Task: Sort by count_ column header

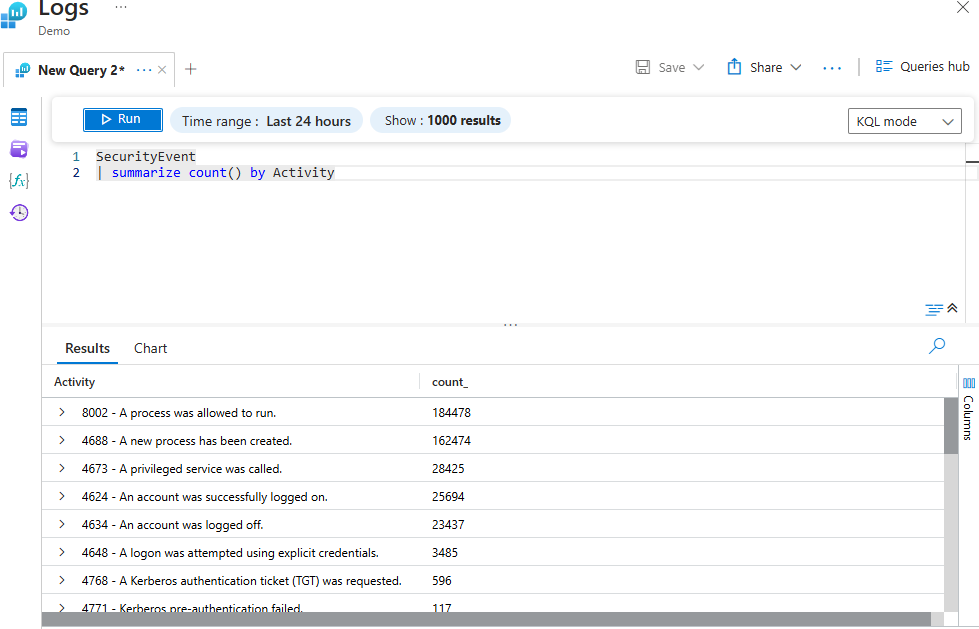Action: [450, 382]
